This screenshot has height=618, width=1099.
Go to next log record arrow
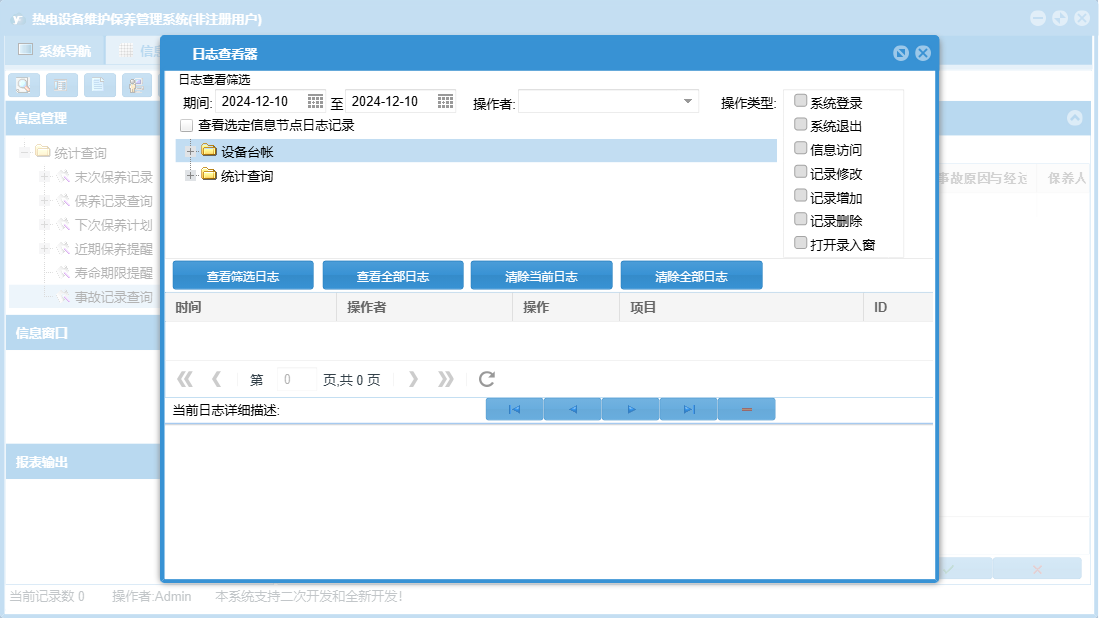coord(631,409)
